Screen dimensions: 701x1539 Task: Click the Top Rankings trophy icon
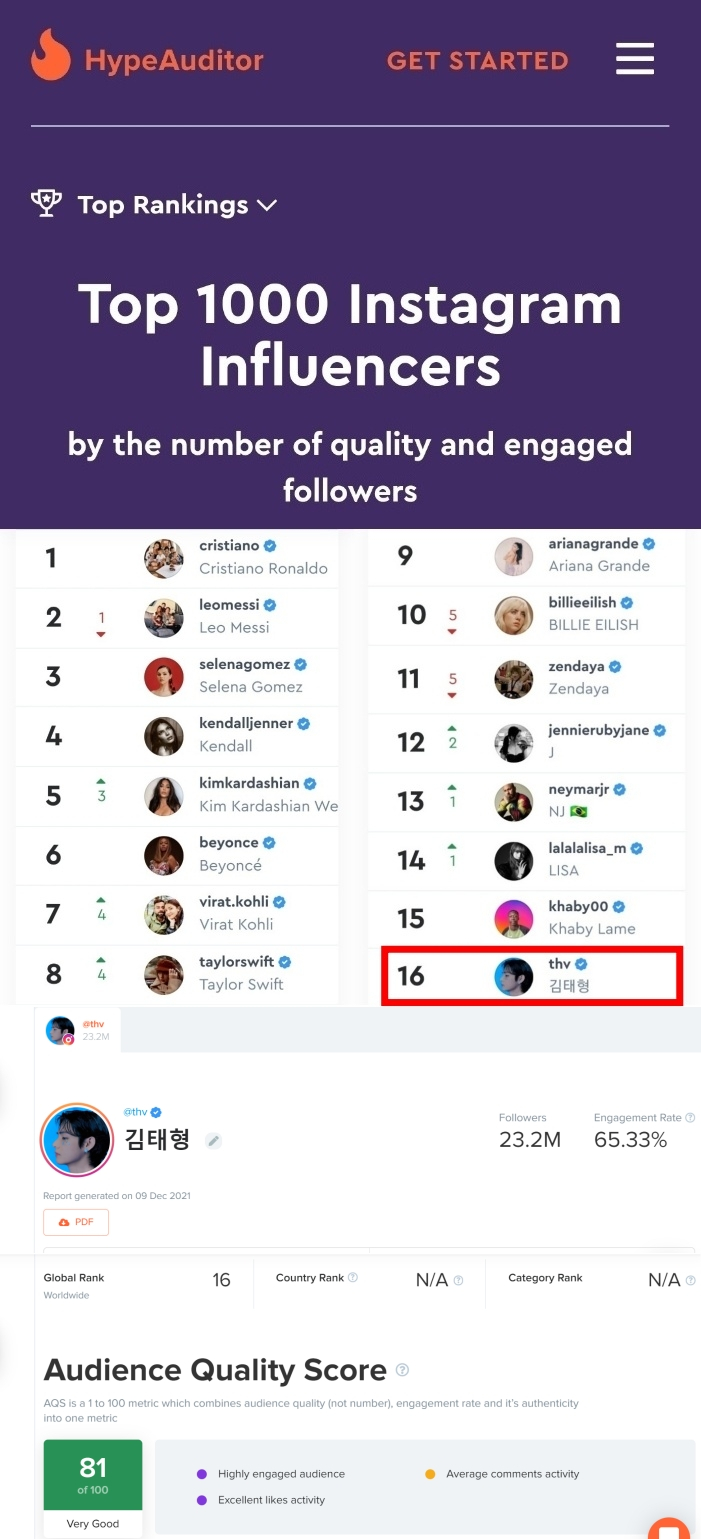click(x=46, y=204)
